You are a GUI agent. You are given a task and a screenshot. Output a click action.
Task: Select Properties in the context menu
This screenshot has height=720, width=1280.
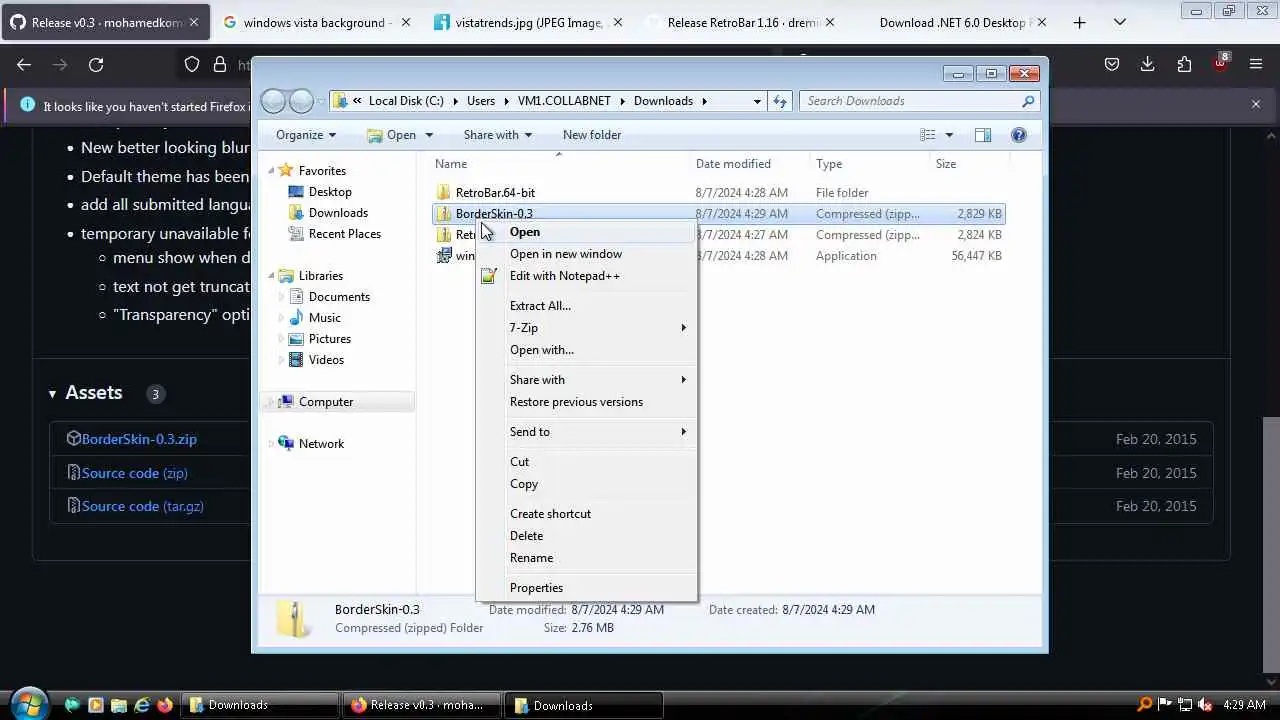click(586, 588)
